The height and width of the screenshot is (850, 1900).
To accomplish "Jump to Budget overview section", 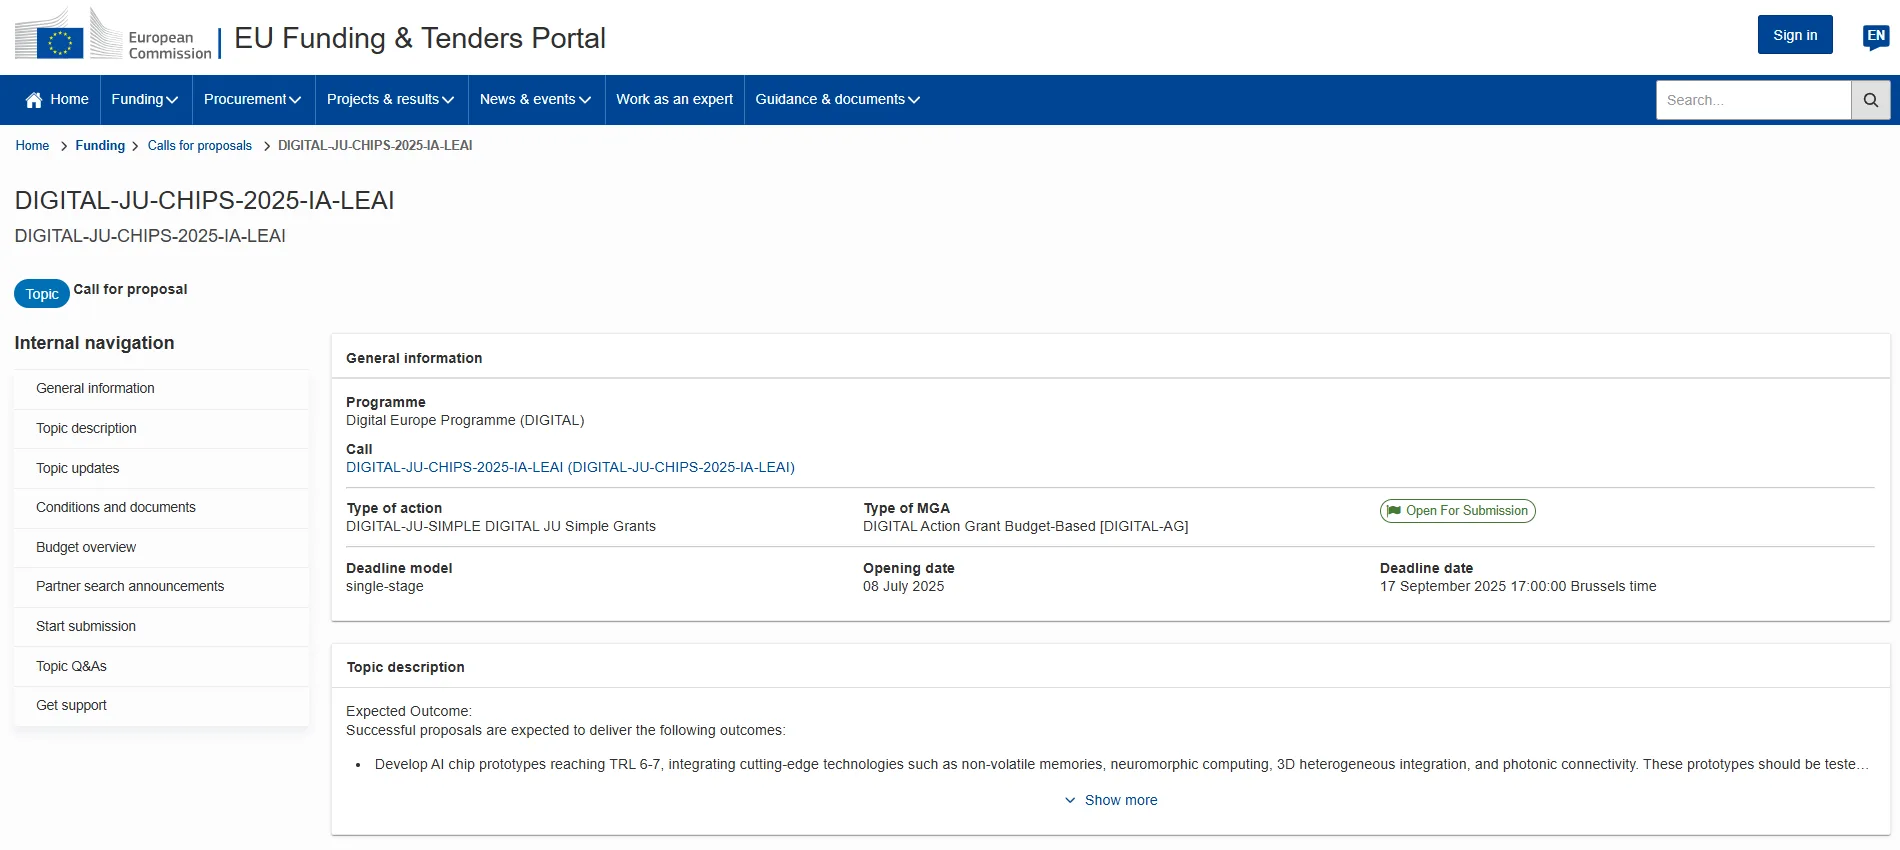I will pos(161,548).
